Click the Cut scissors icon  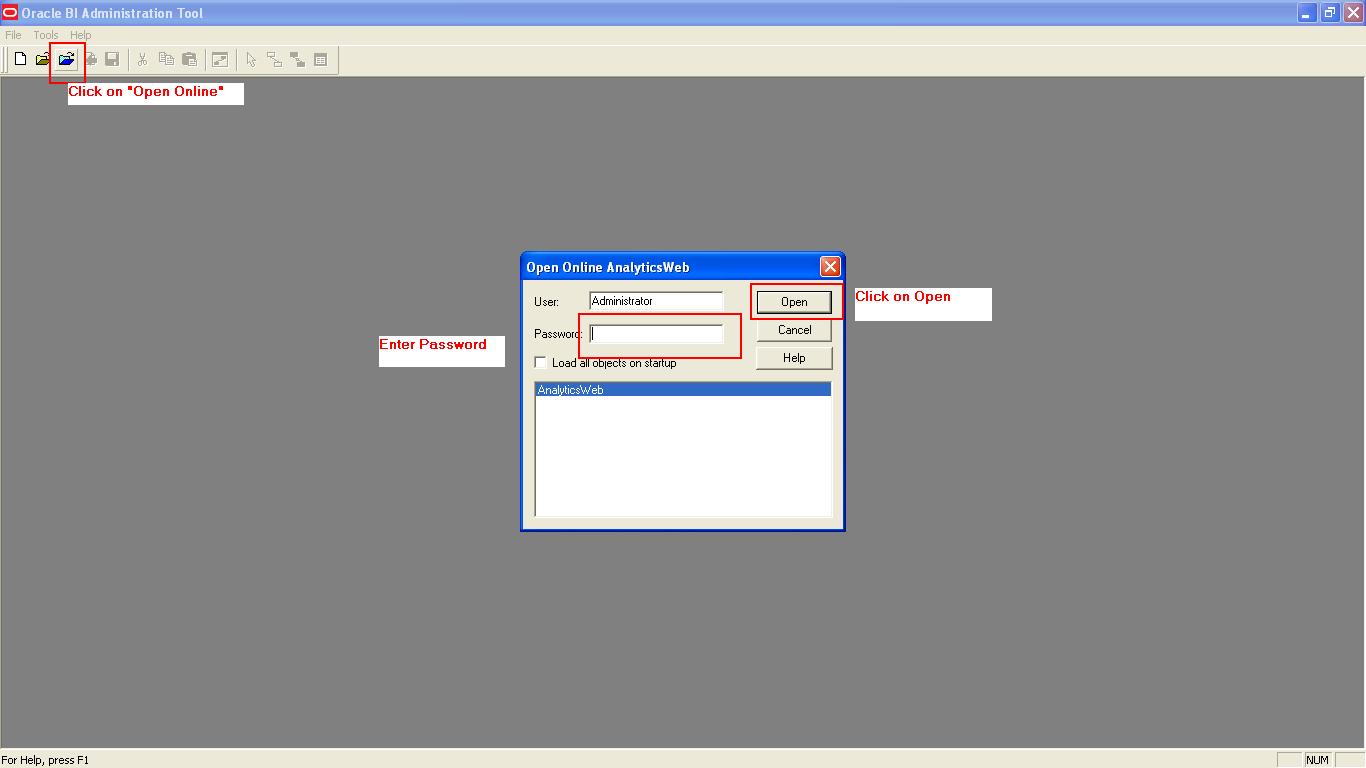(141, 59)
